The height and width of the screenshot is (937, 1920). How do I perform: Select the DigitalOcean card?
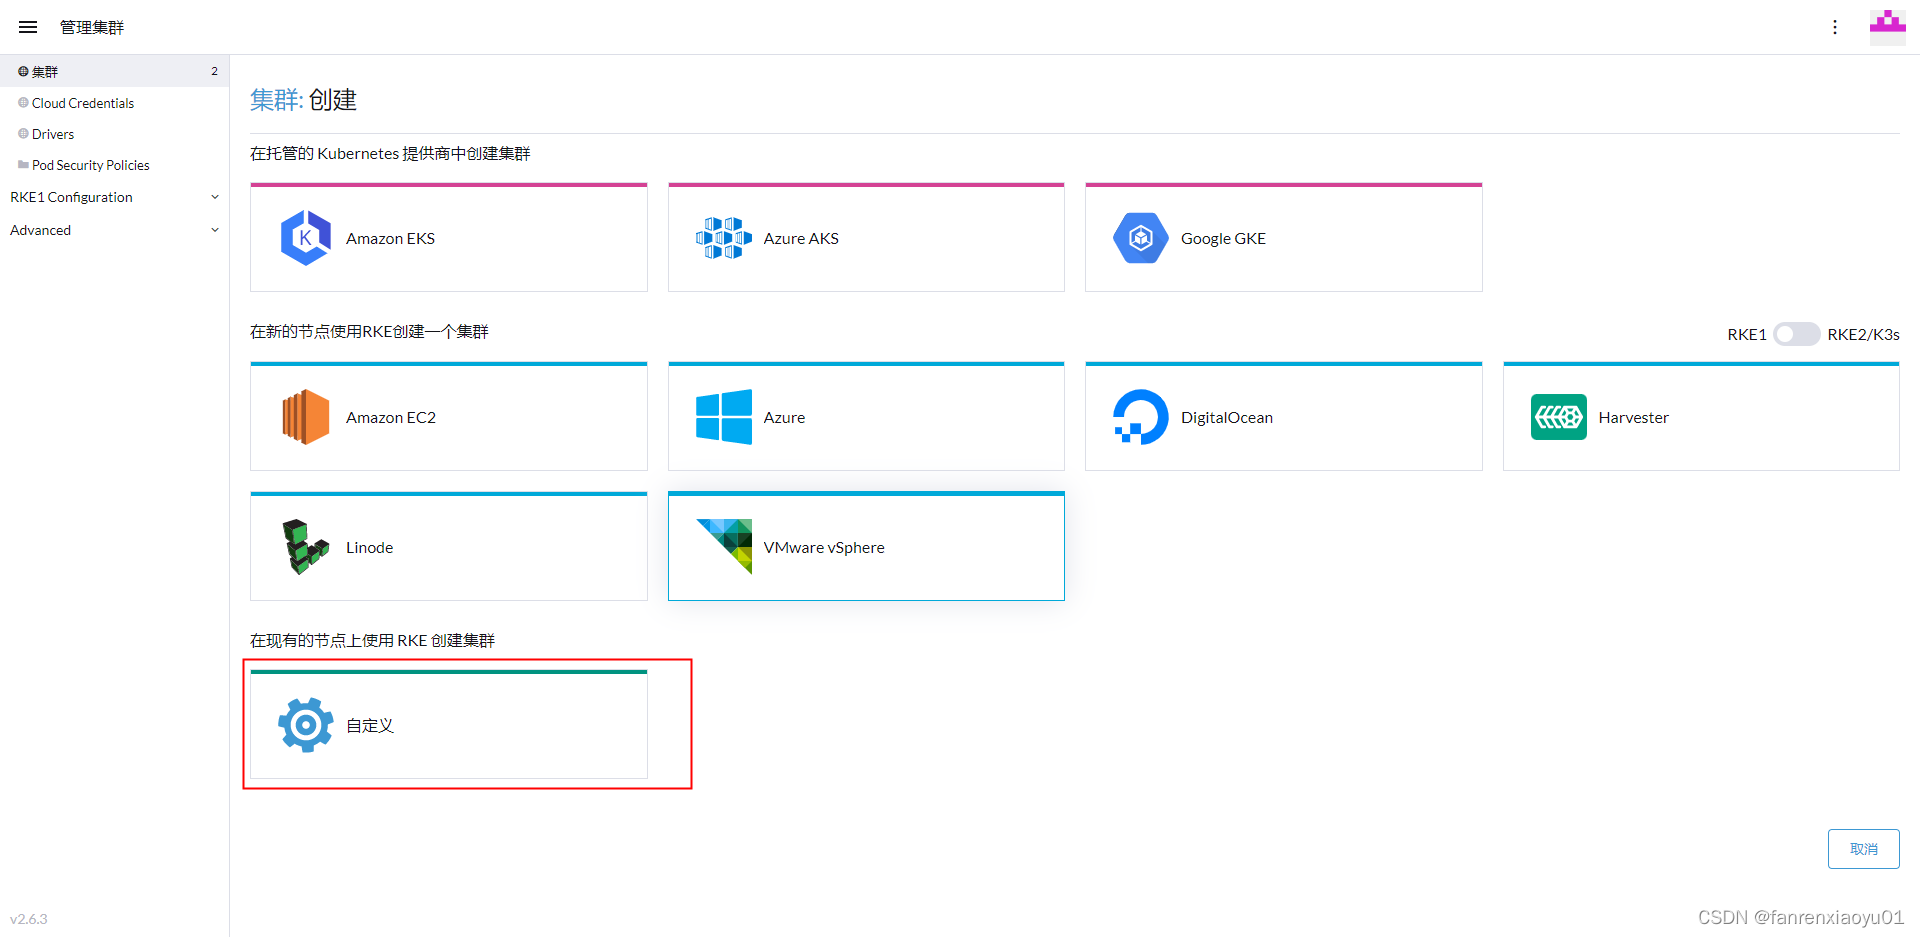pos(1284,417)
